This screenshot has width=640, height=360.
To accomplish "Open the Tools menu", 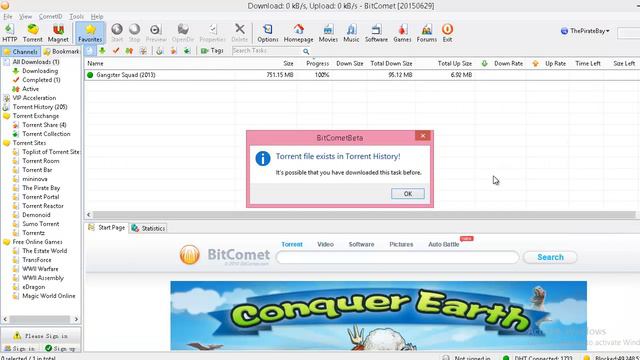I will point(76,16).
